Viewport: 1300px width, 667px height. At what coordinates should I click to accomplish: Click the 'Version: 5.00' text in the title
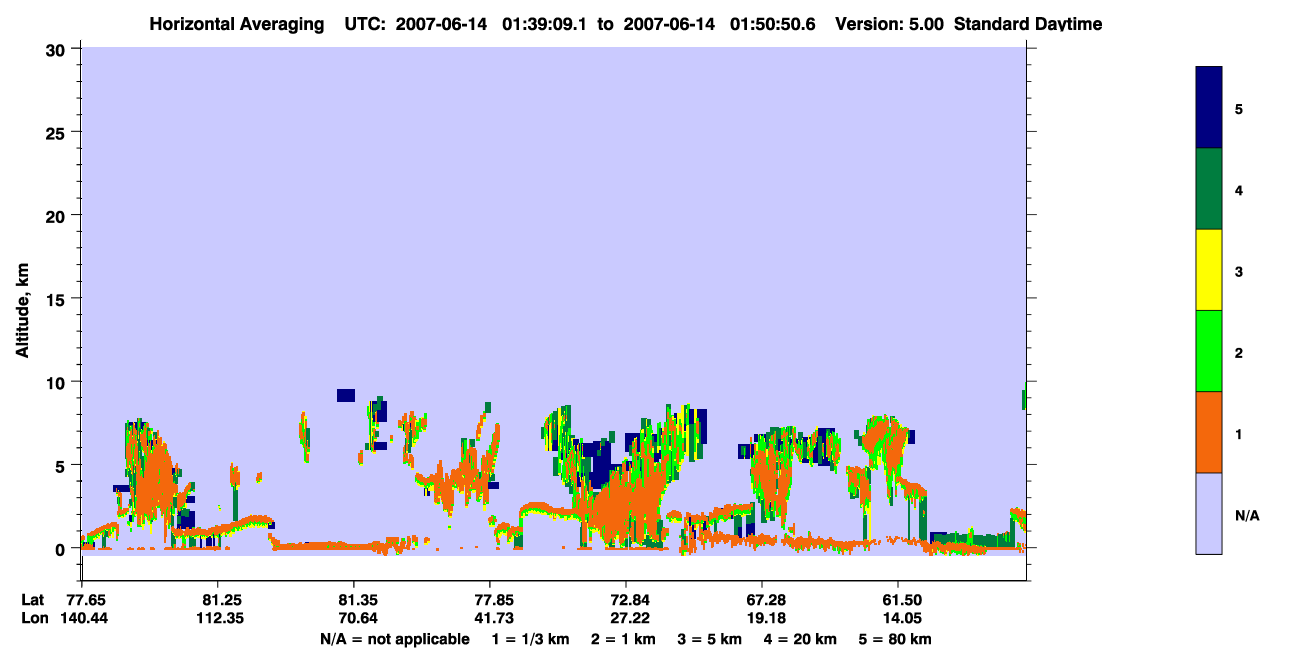[x=887, y=24]
